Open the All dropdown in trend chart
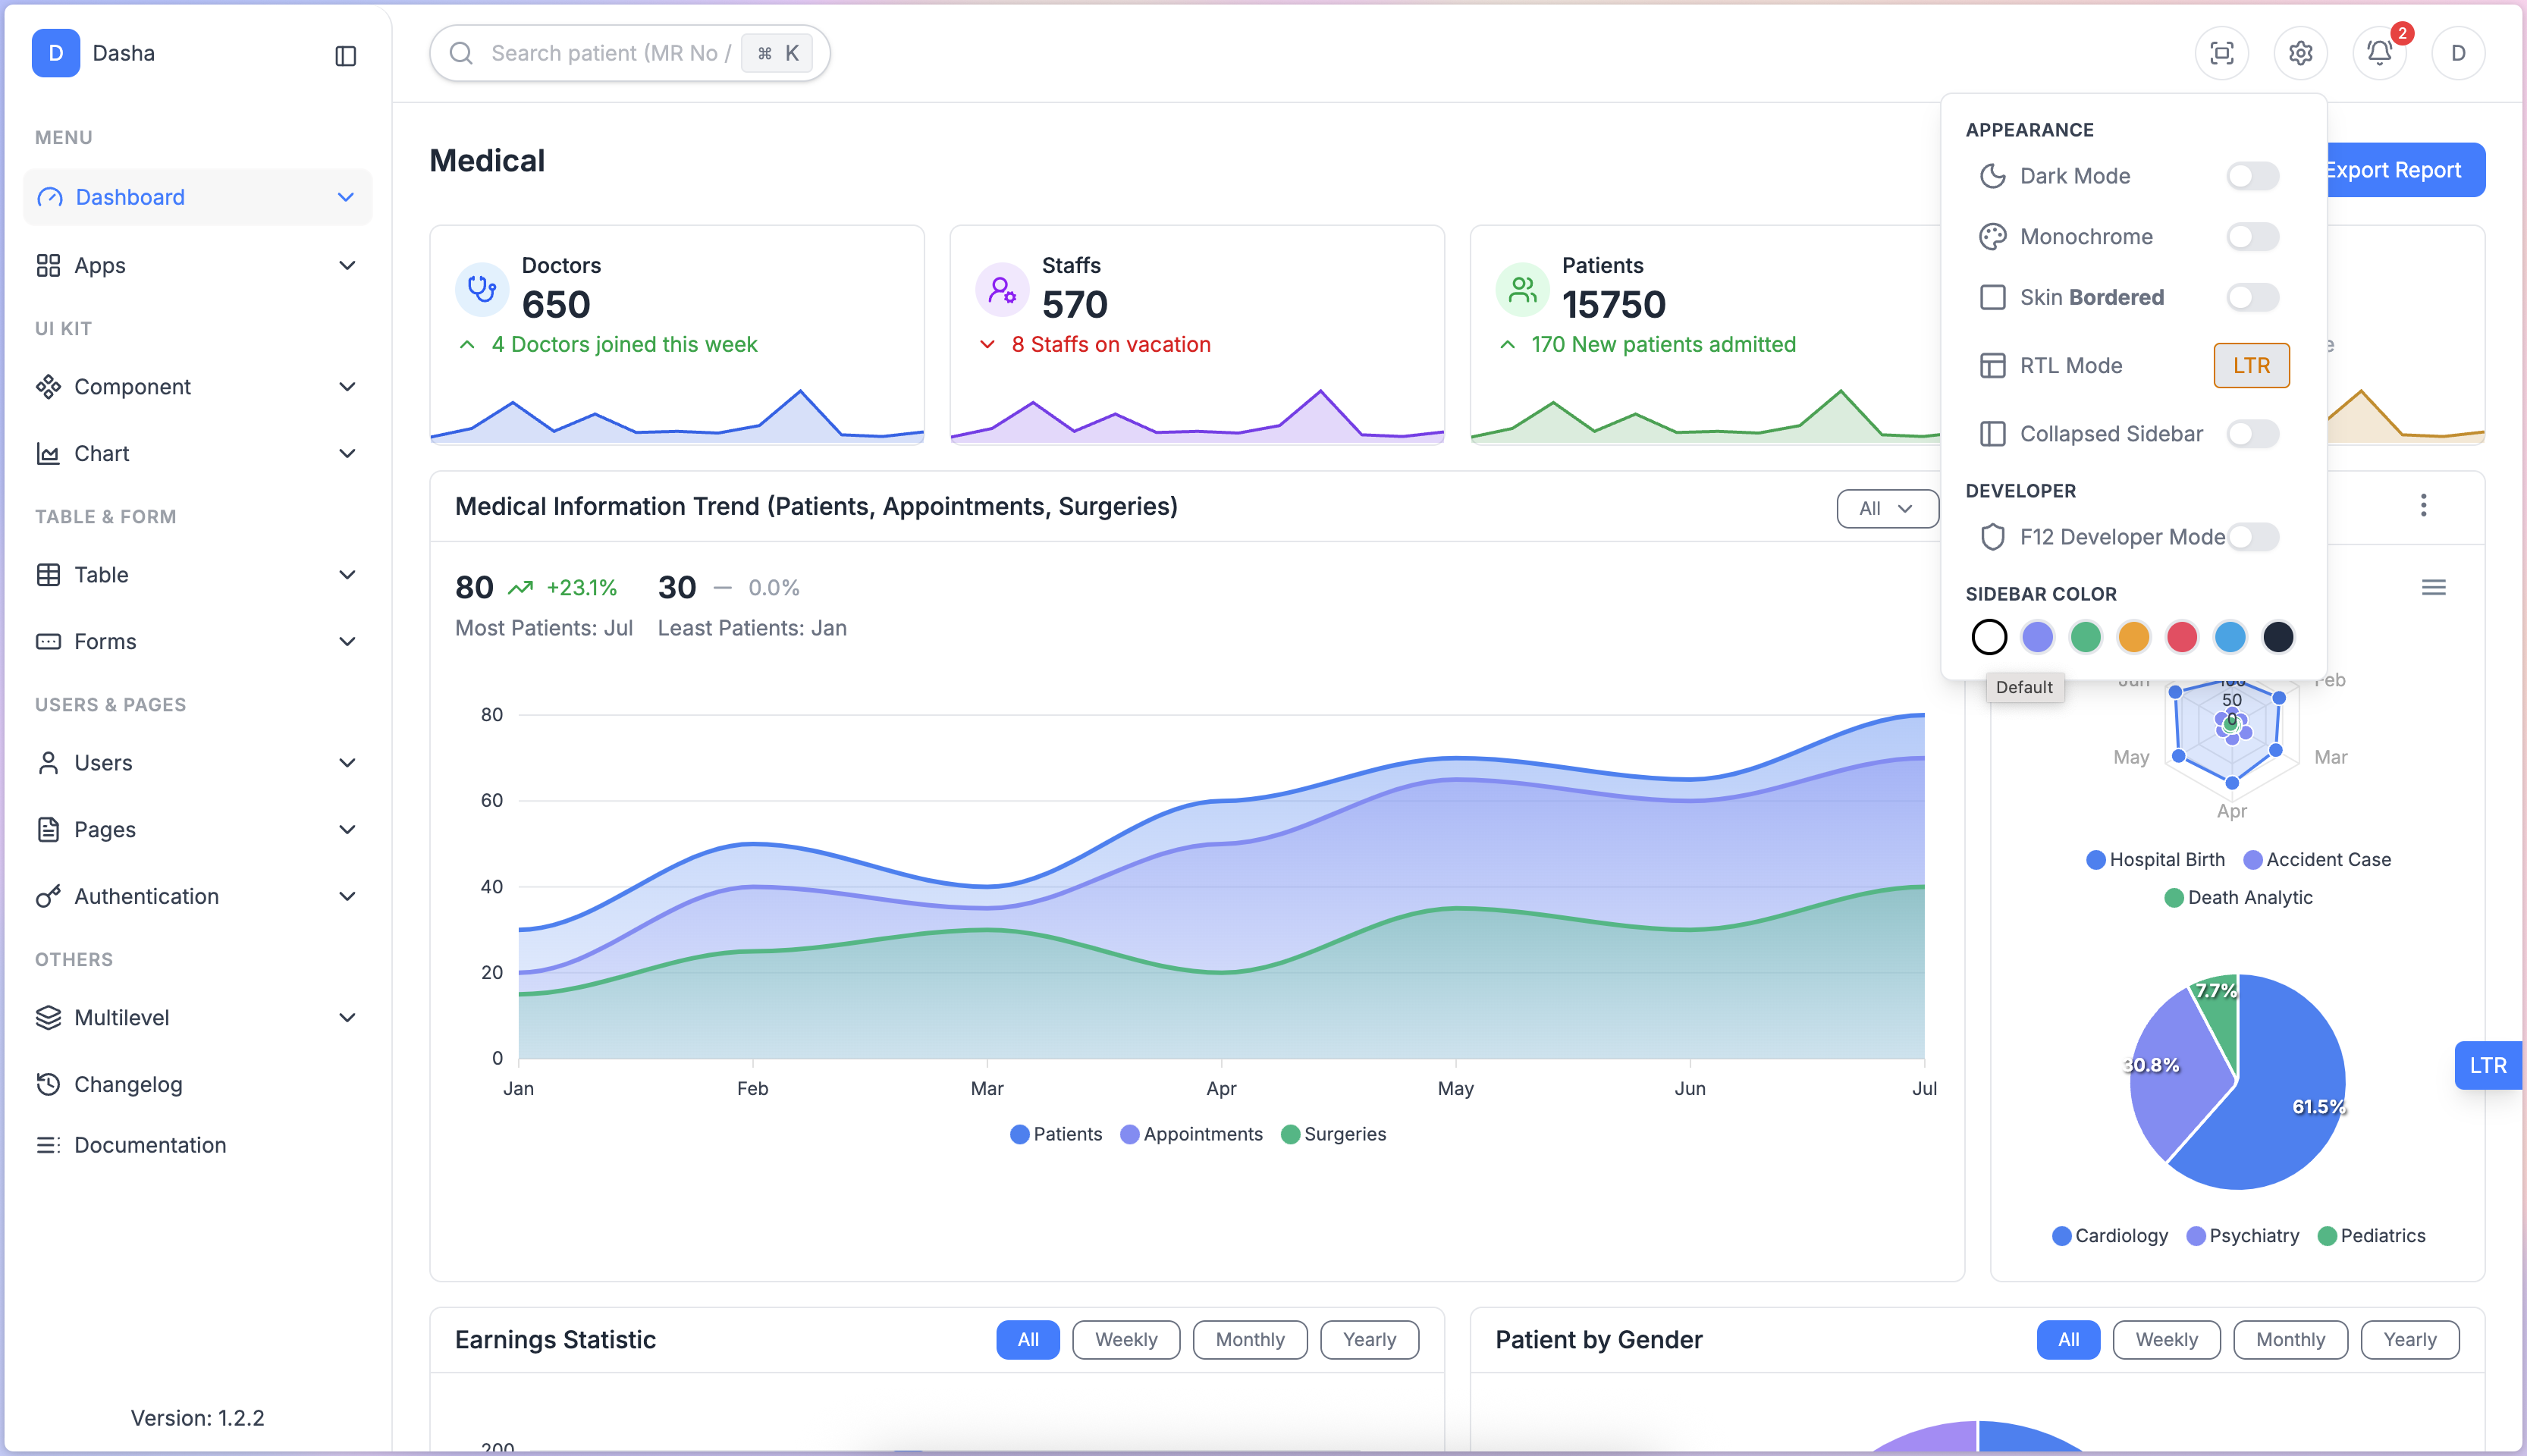2527x1456 pixels. pyautogui.click(x=1886, y=508)
